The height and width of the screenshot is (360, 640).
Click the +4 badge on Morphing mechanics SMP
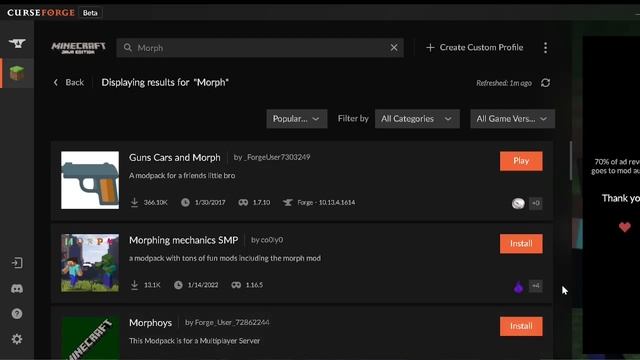click(x=536, y=286)
